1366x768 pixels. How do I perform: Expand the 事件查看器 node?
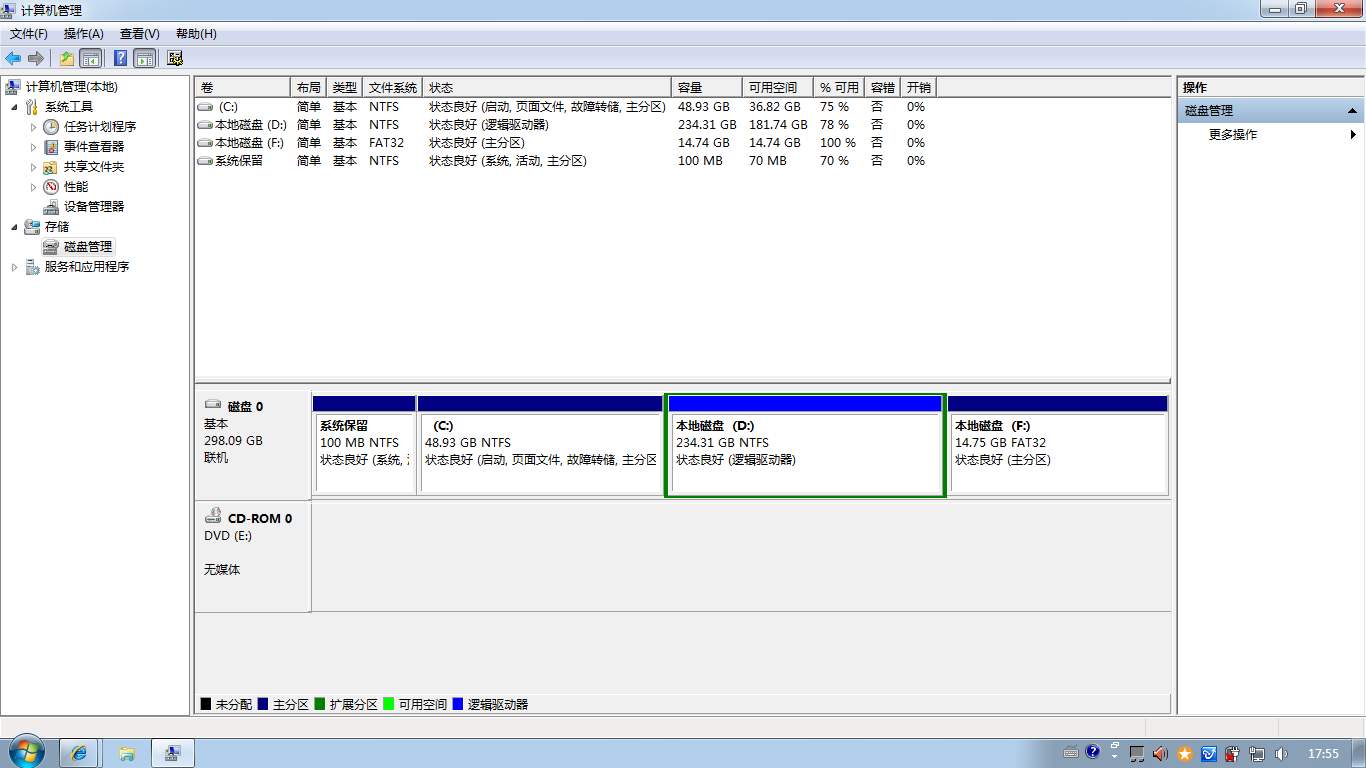tap(33, 147)
